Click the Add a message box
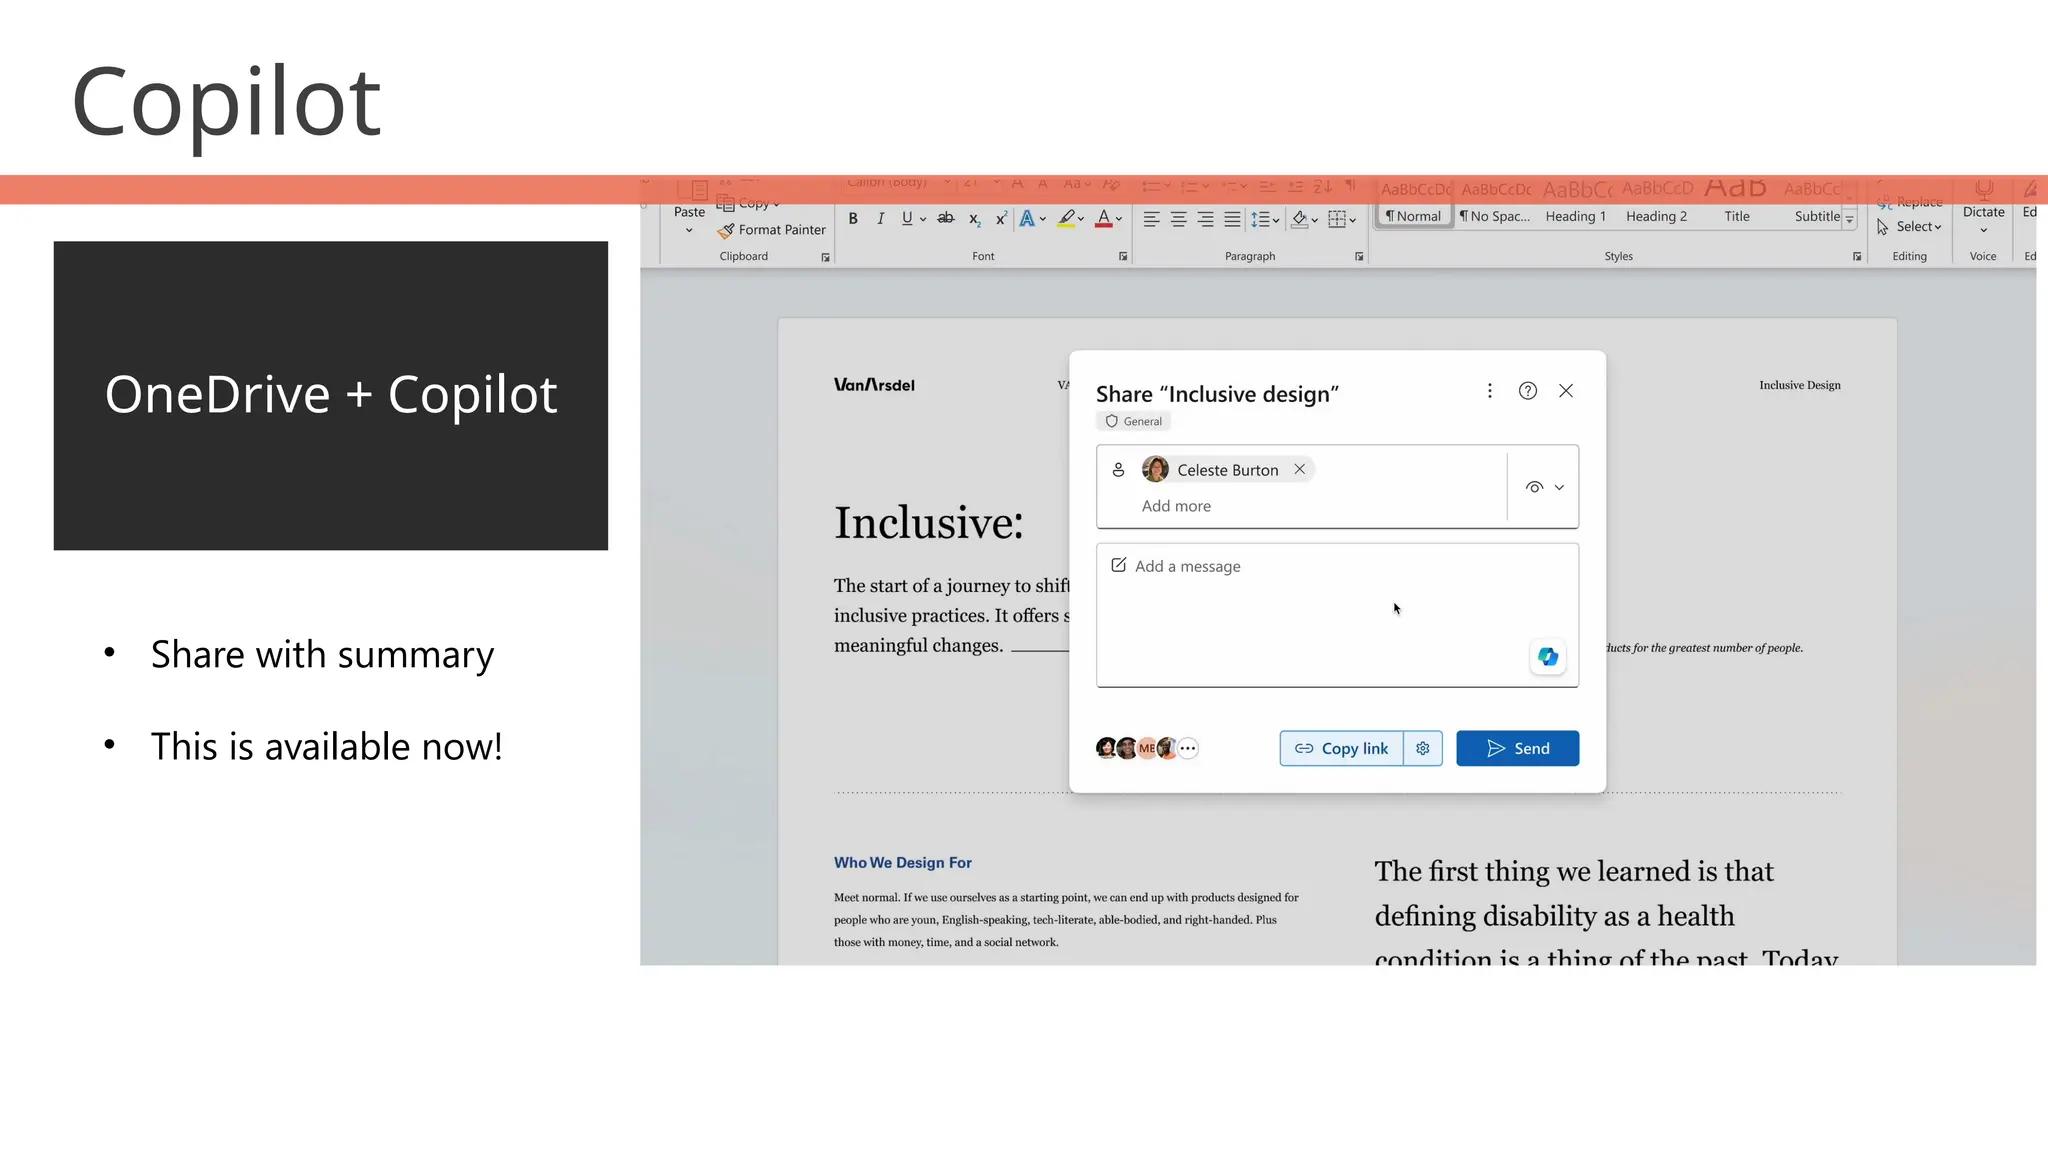Image resolution: width=2048 pixels, height=1152 pixels. coord(1337,615)
